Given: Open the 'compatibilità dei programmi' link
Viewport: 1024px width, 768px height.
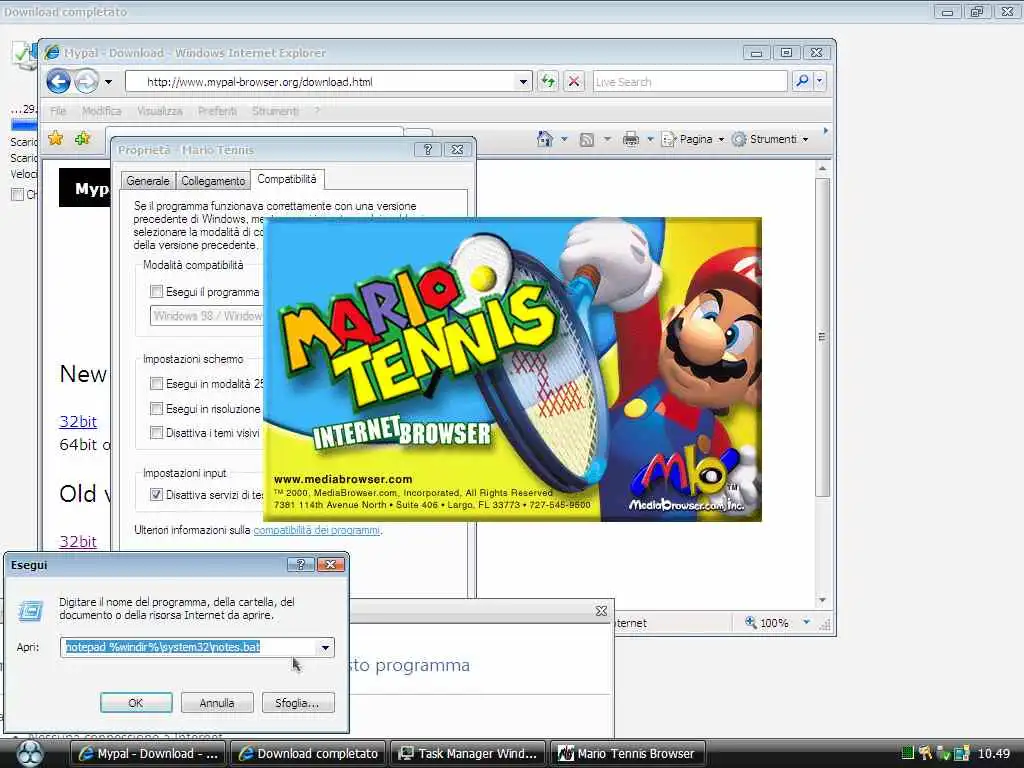Looking at the screenshot, I should 316,530.
